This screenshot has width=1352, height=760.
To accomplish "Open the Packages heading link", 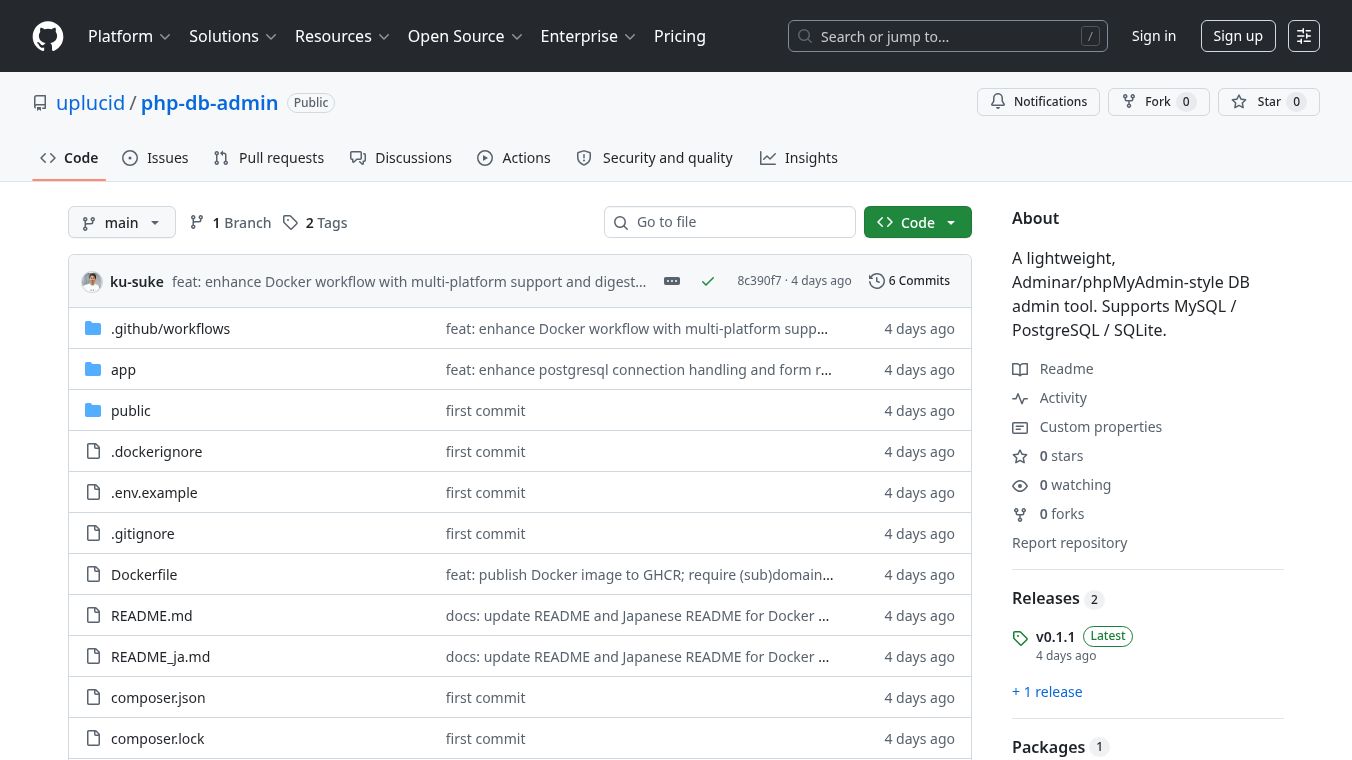I will [1060, 747].
